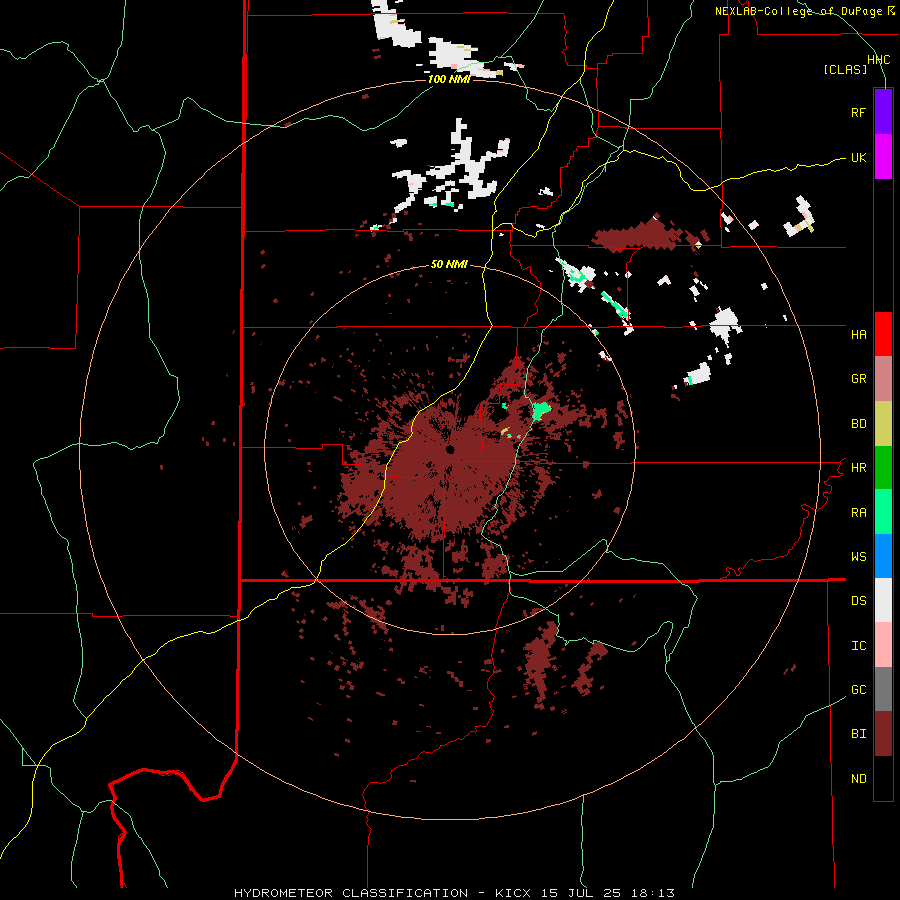This screenshot has height=900, width=900.
Task: Select the yellow BD legend swatch
Action: coord(883,423)
